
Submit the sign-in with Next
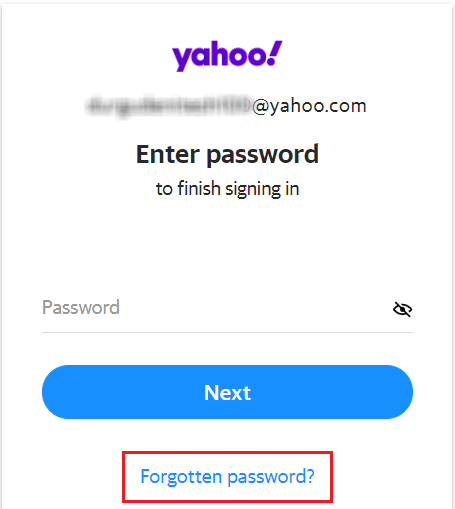[x=227, y=392]
